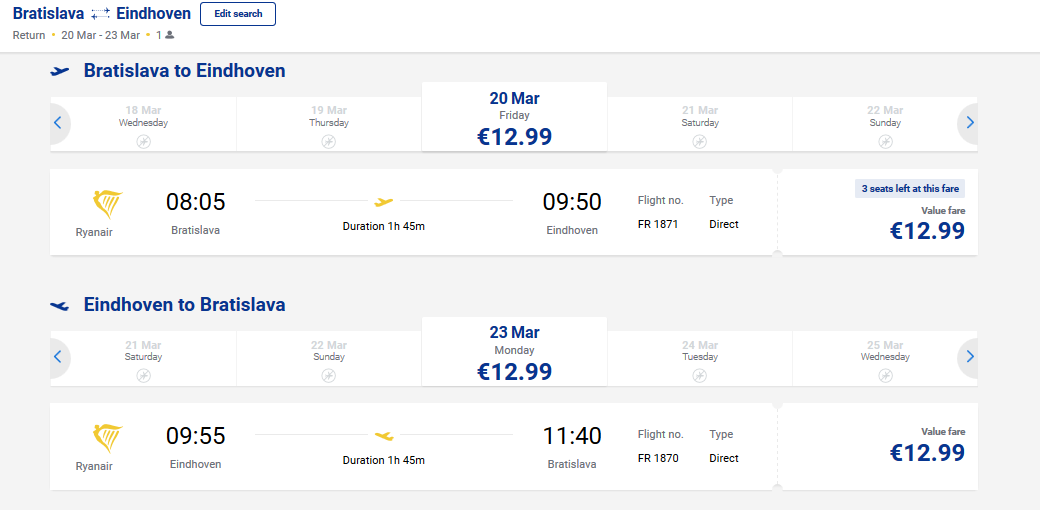Click the round-trip arrows between Bratislava and Eindhoven
The image size is (1040, 510).
pyautogui.click(x=100, y=14)
